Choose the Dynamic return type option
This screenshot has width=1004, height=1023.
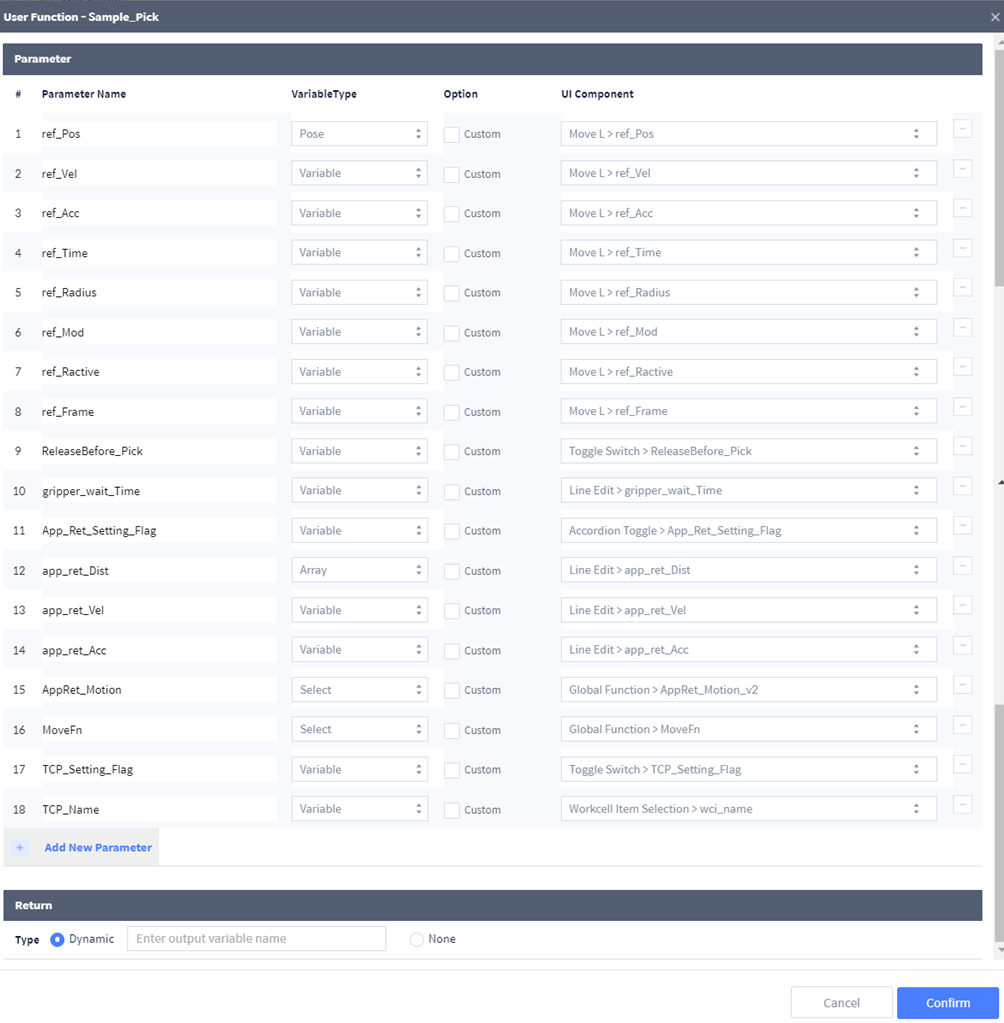[x=57, y=939]
